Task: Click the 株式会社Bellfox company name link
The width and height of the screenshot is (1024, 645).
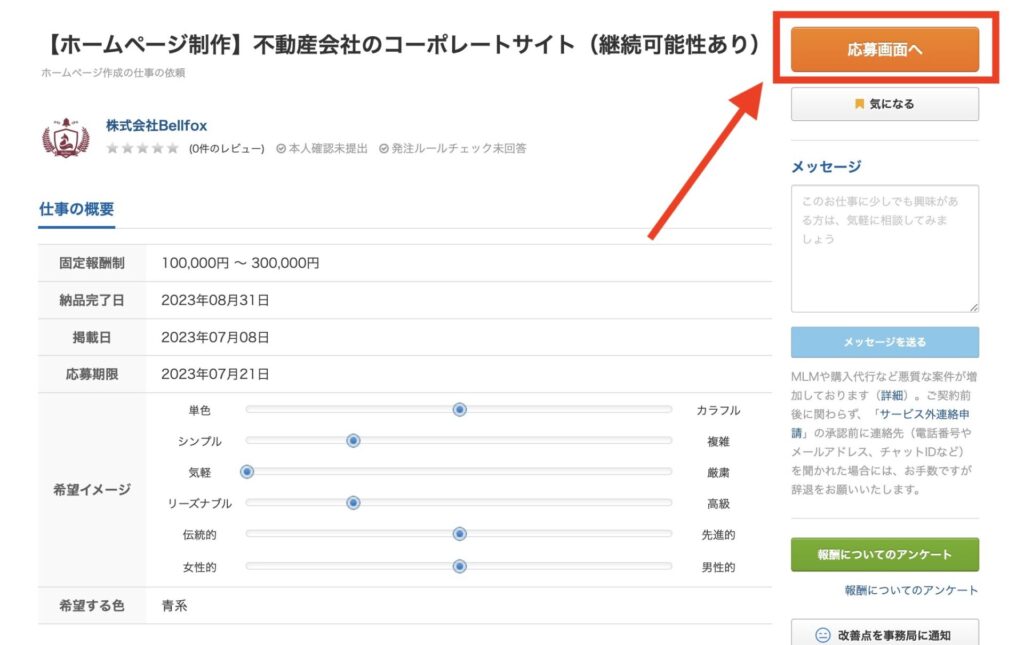Action: point(157,126)
